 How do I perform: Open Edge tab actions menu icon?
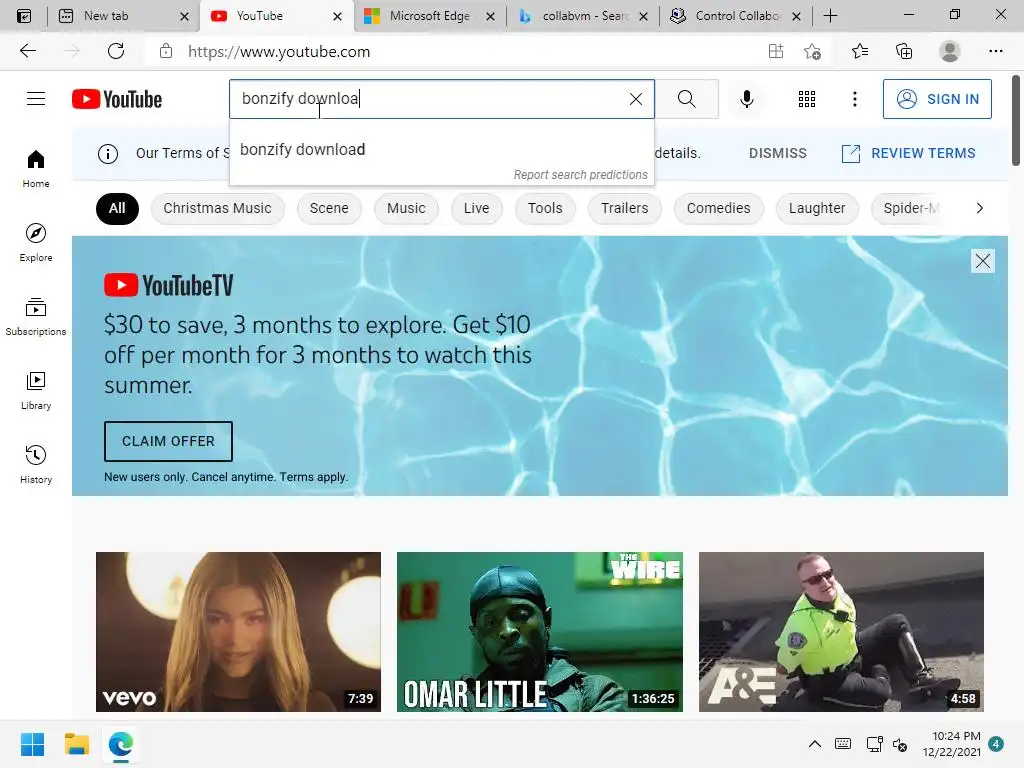pyautogui.click(x=24, y=16)
